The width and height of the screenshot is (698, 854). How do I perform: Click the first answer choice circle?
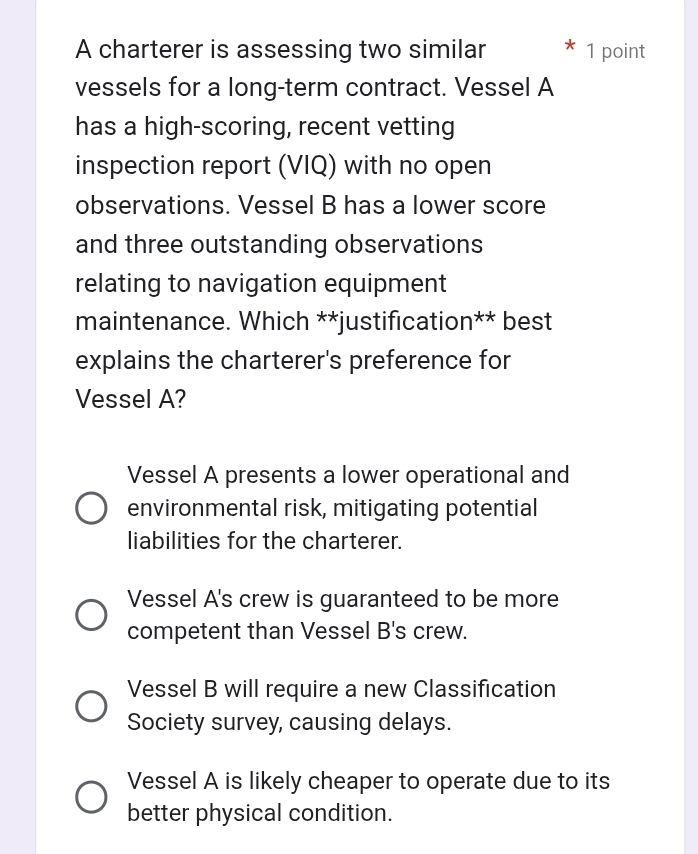click(x=91, y=508)
